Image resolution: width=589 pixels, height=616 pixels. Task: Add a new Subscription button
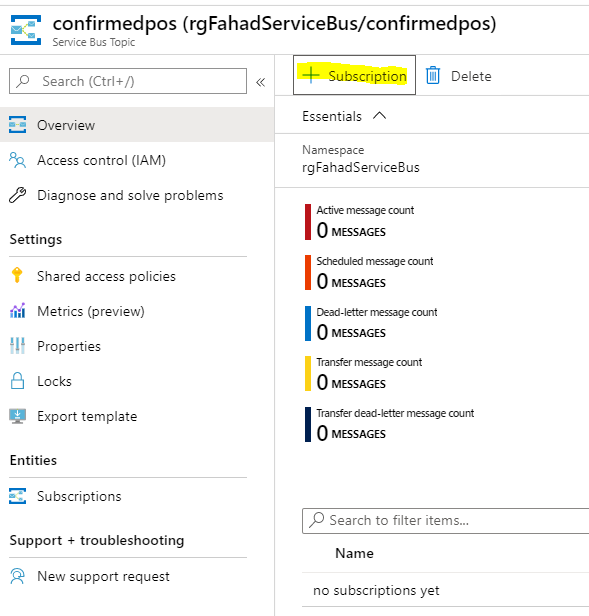[354, 75]
